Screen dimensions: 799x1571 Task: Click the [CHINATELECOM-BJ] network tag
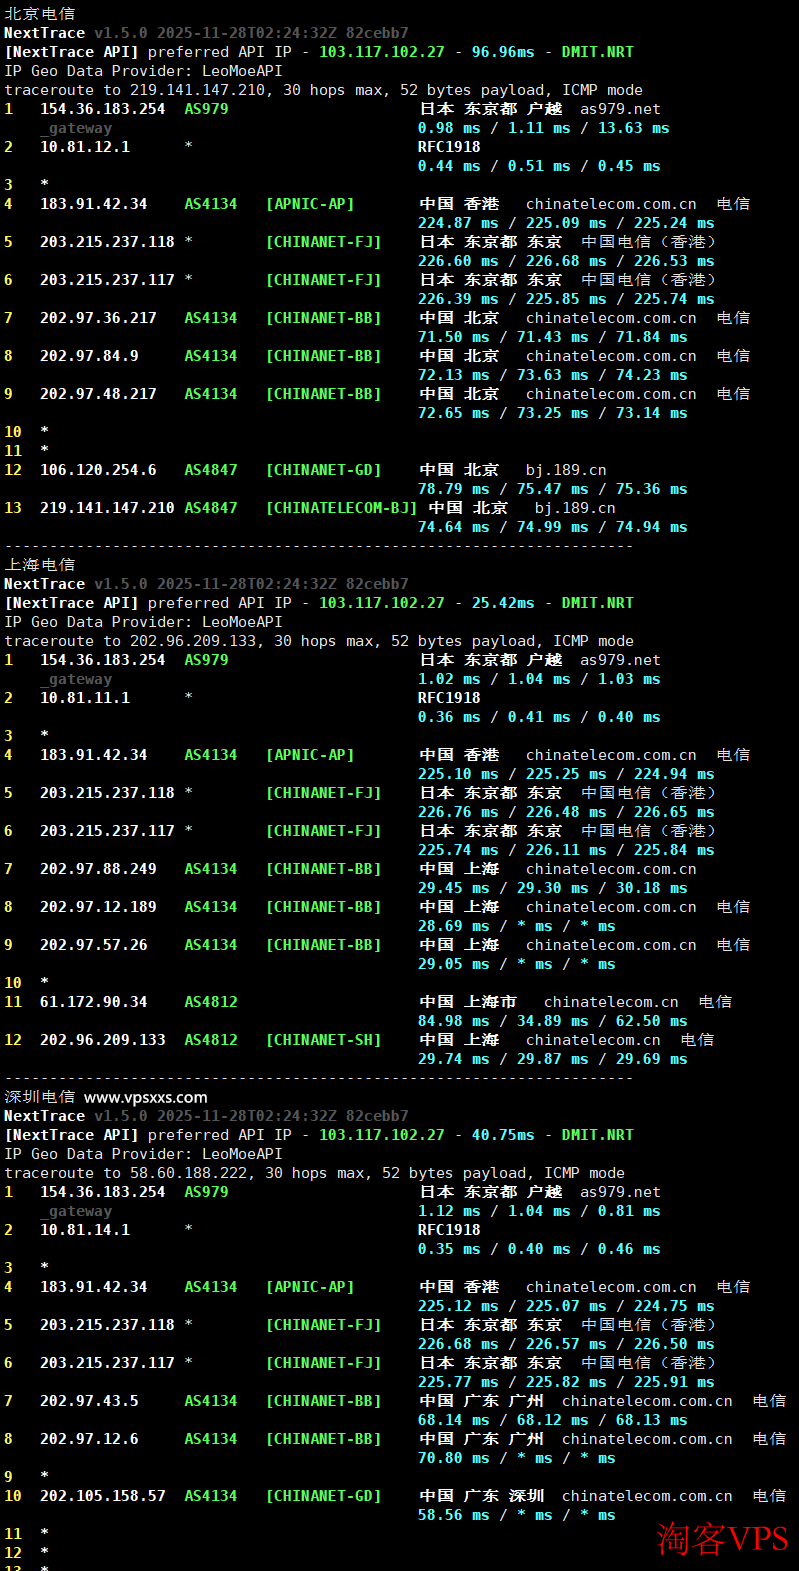[341, 508]
